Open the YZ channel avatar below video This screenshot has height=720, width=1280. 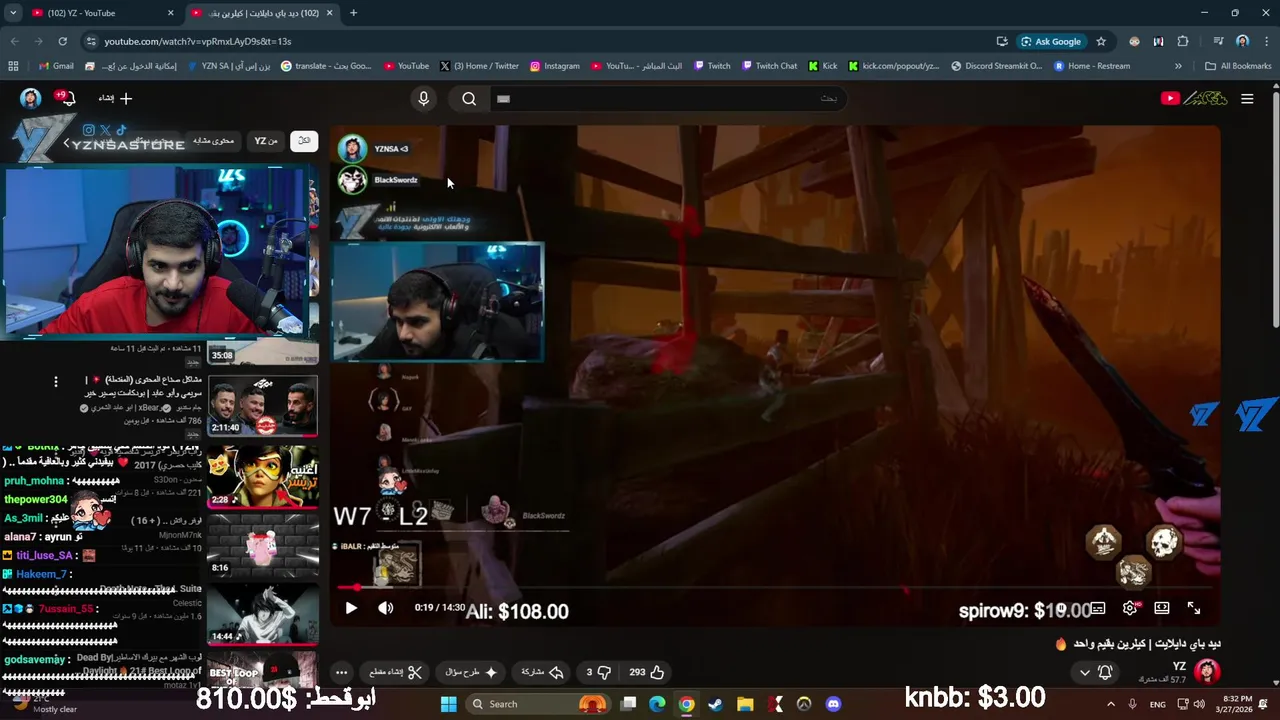pyautogui.click(x=1207, y=672)
